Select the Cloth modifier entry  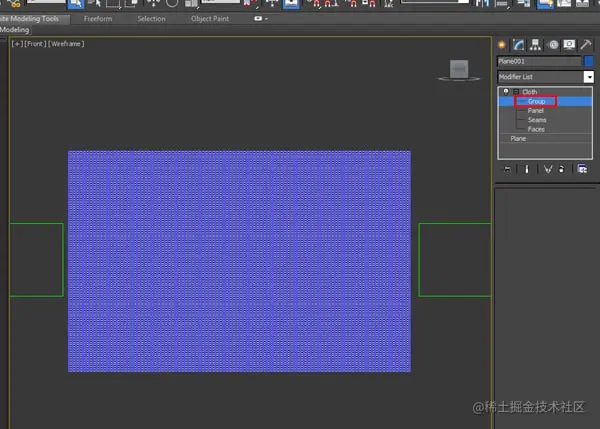coord(530,92)
